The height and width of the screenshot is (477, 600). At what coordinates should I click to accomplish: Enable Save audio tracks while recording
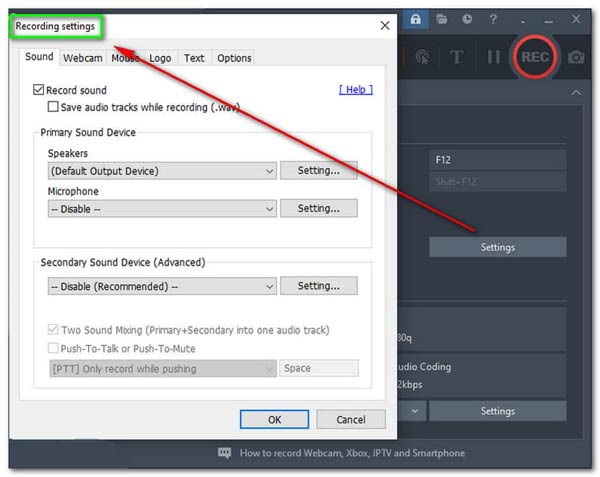click(53, 107)
